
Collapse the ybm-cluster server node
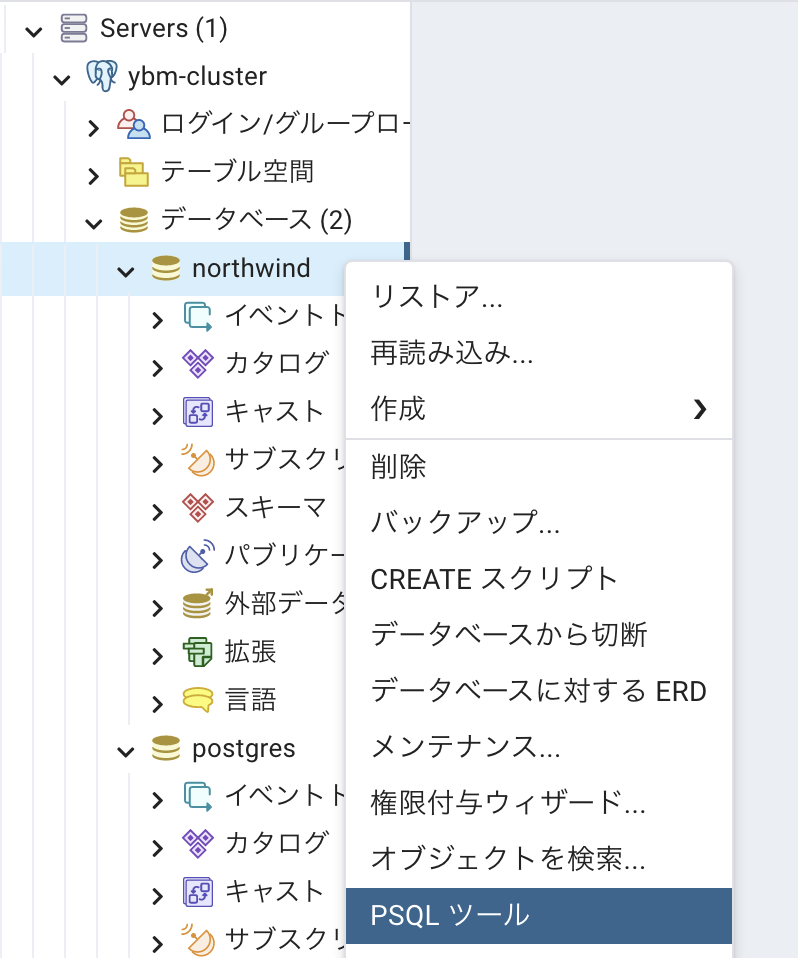[62, 79]
